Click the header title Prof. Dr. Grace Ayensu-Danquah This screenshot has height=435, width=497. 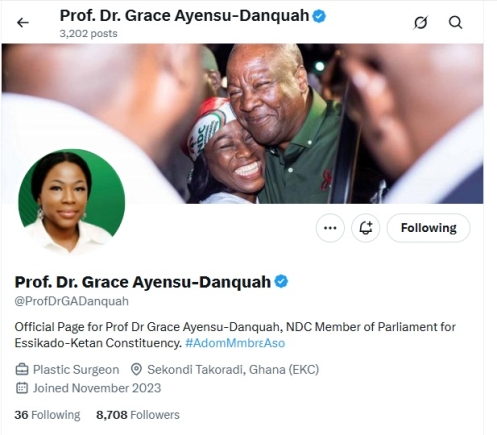(184, 16)
